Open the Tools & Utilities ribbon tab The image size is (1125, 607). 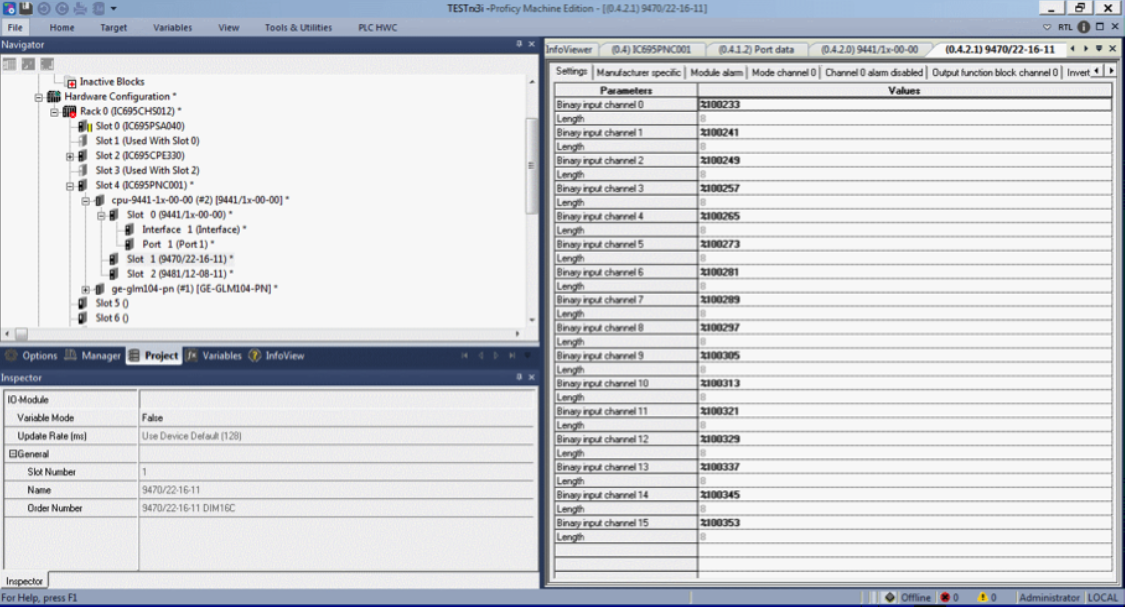click(x=298, y=27)
